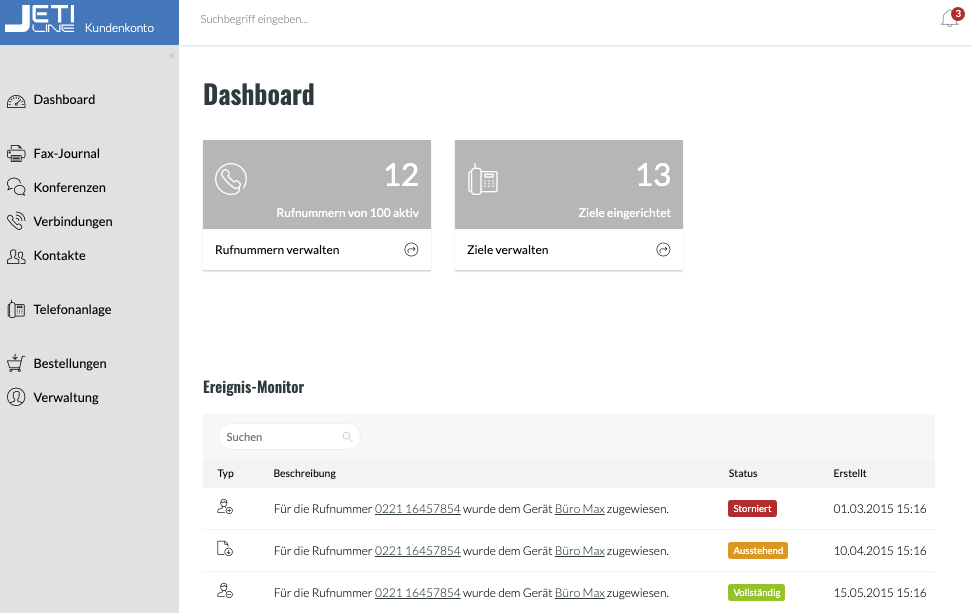This screenshot has height=613, width=972.
Task: Open the Büro Max link in the Storniert row
Action: pyautogui.click(x=580, y=509)
